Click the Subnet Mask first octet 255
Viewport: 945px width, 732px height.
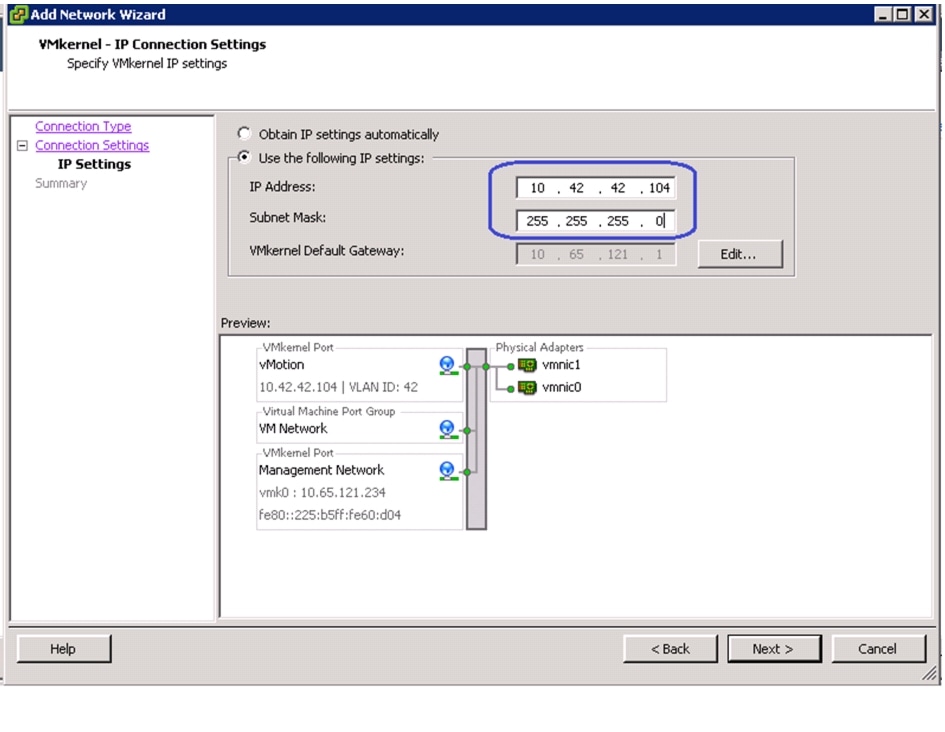coord(537,221)
